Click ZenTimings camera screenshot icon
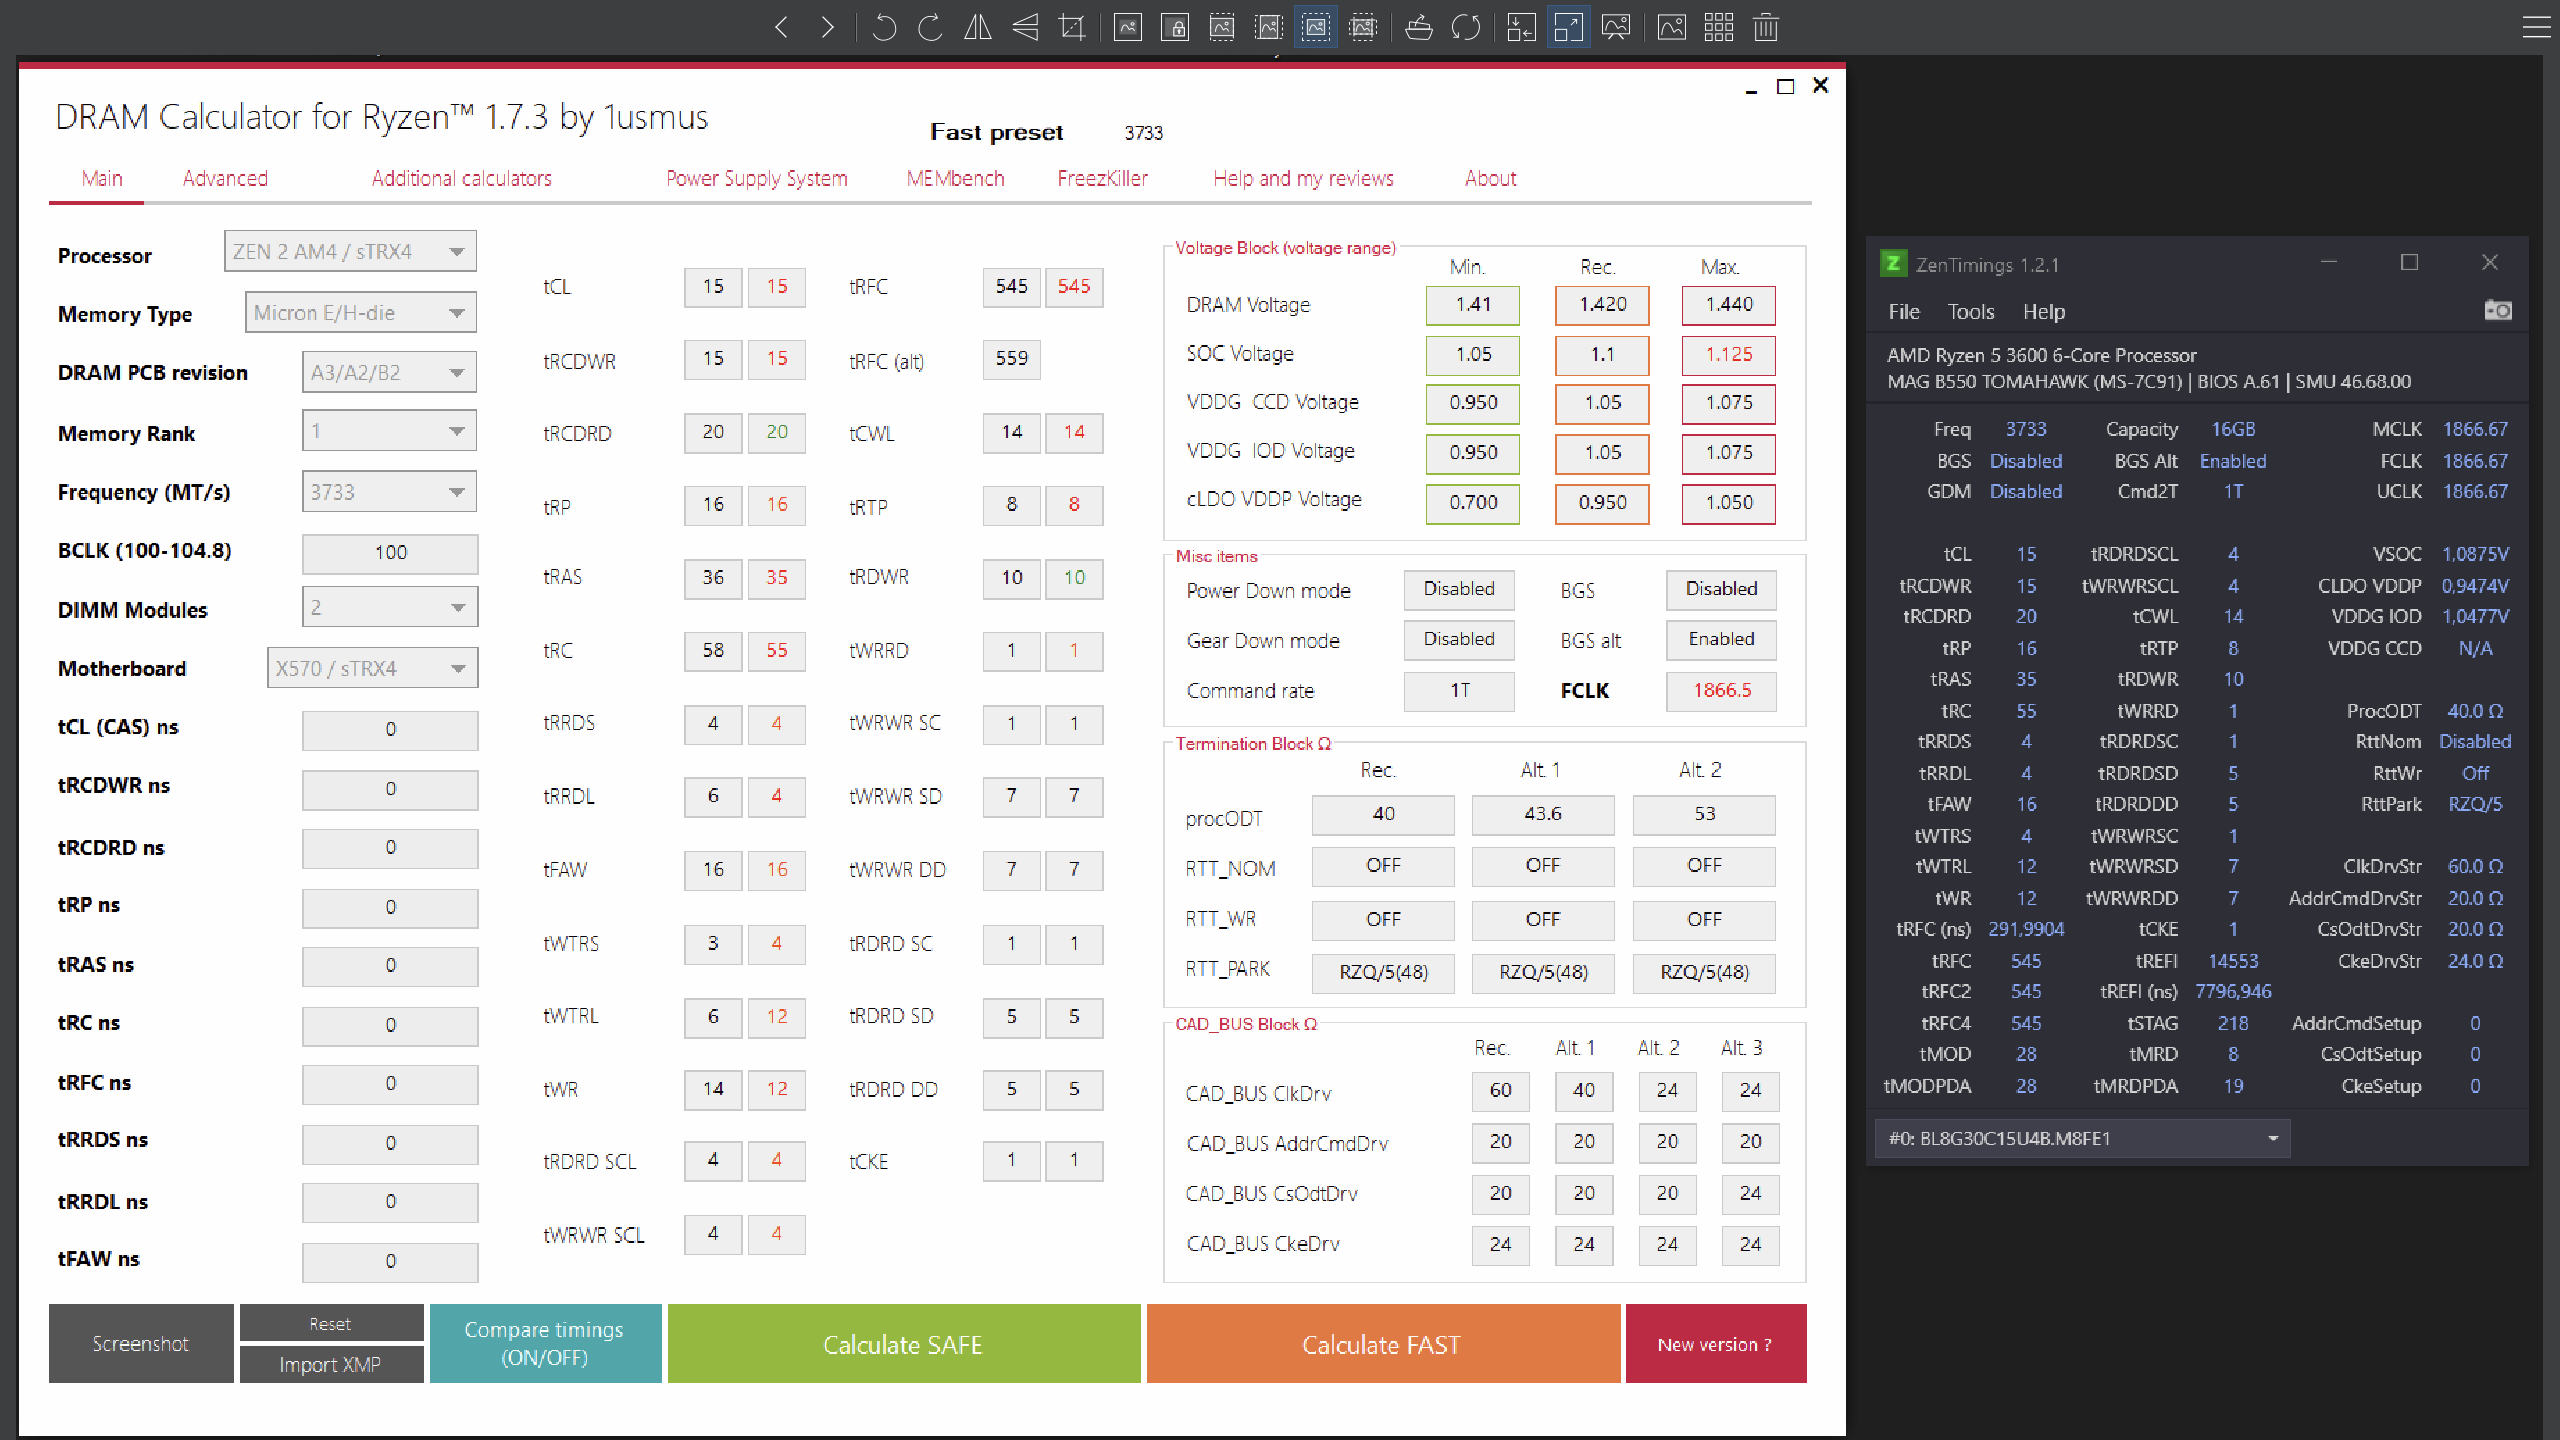 click(2497, 311)
